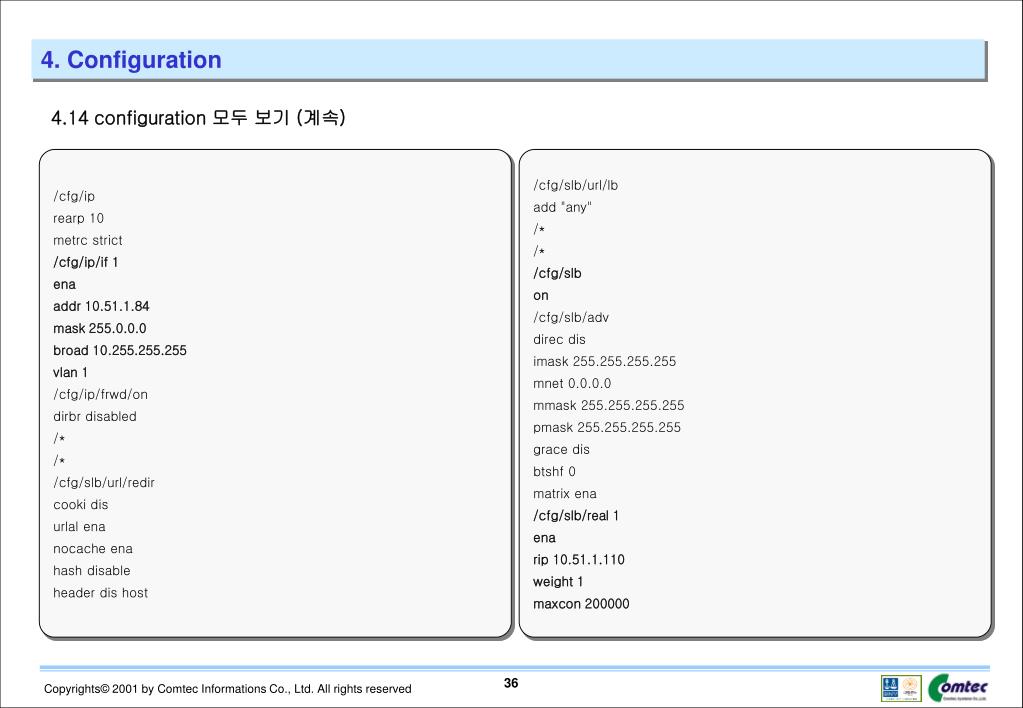The height and width of the screenshot is (708, 1023).
Task: Click the 'pmask 255.255.255.255' line
Action: click(607, 427)
